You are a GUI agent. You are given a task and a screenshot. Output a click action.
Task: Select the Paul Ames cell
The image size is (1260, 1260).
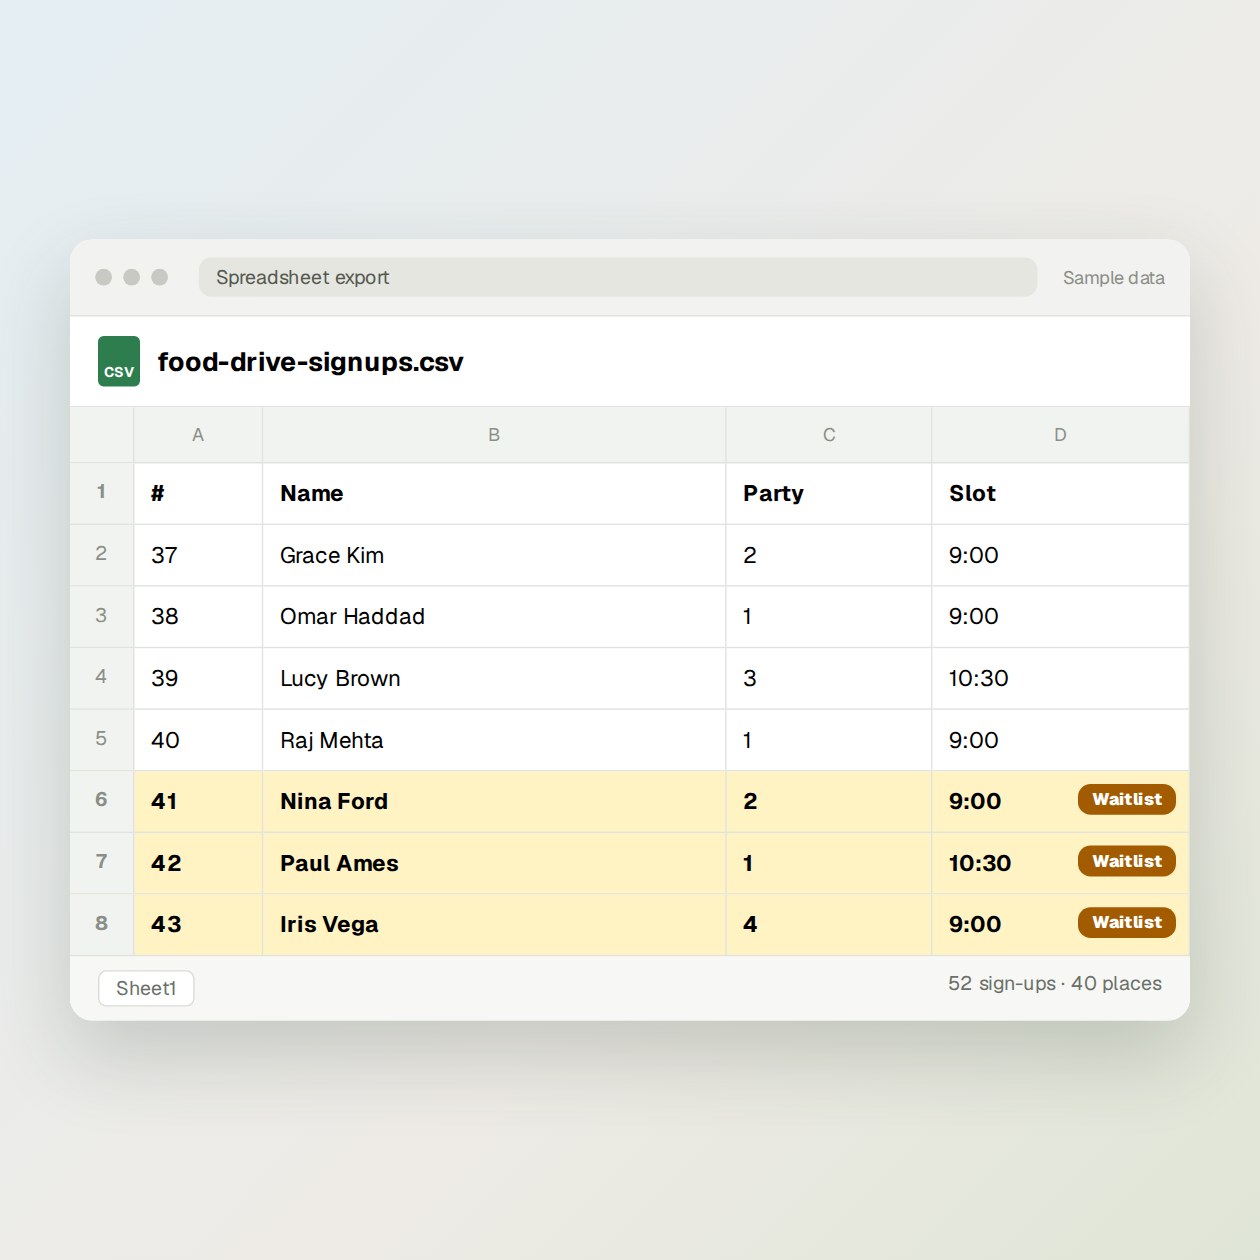click(x=494, y=863)
